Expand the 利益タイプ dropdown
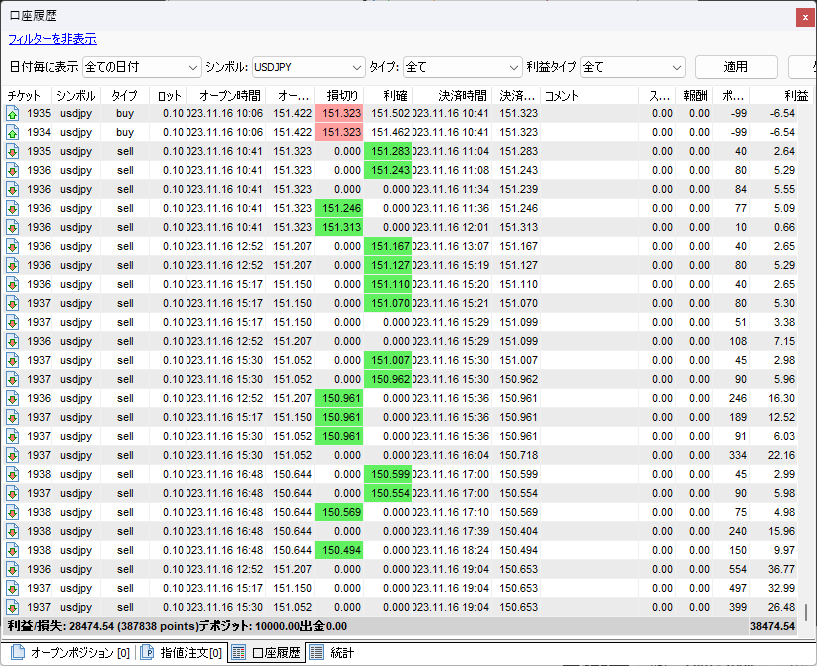 632,67
